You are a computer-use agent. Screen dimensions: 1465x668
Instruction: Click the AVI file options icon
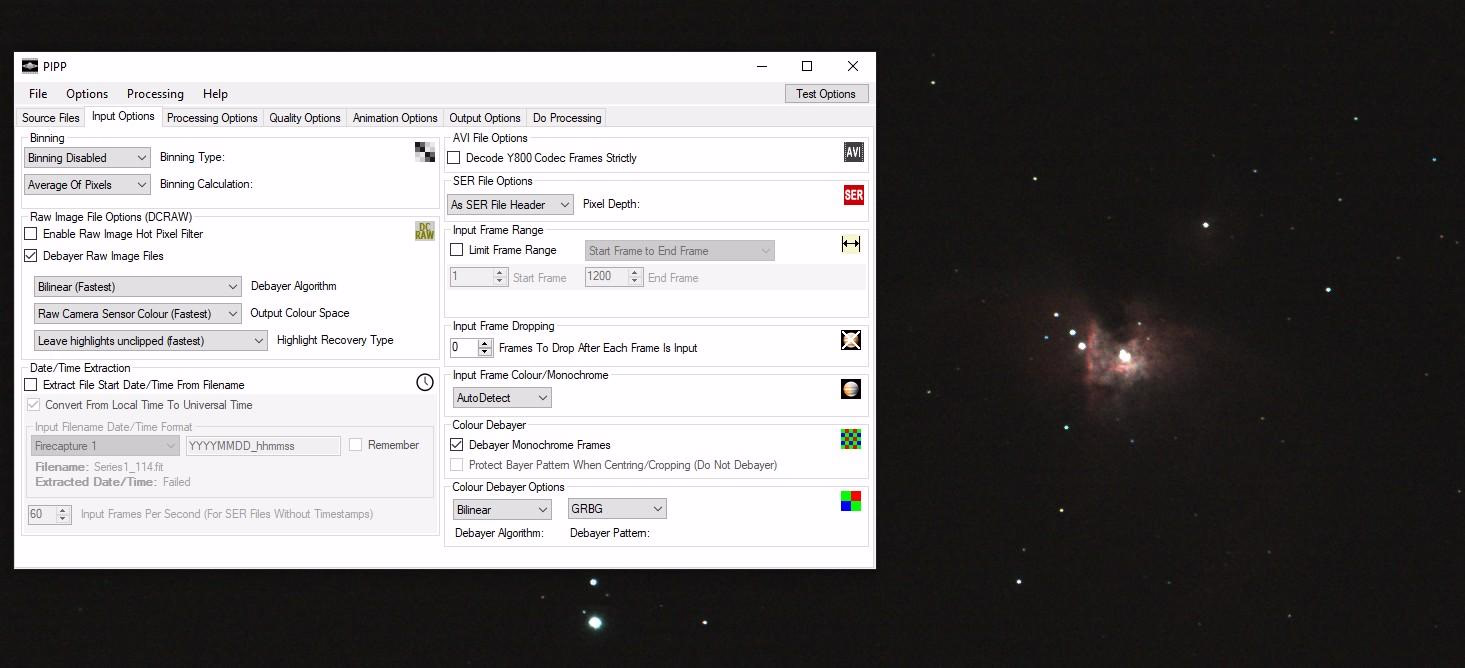click(853, 152)
